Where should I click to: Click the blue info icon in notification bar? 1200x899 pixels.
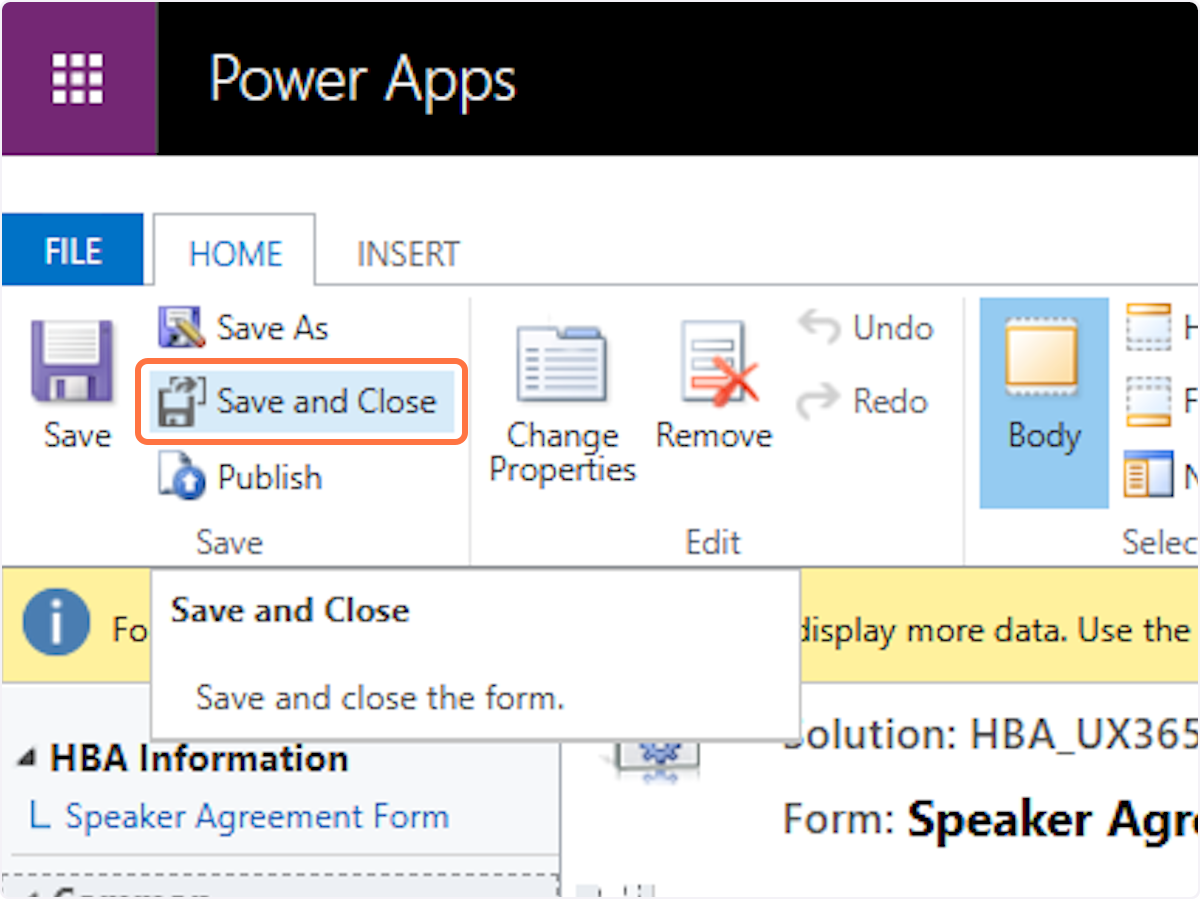point(56,621)
